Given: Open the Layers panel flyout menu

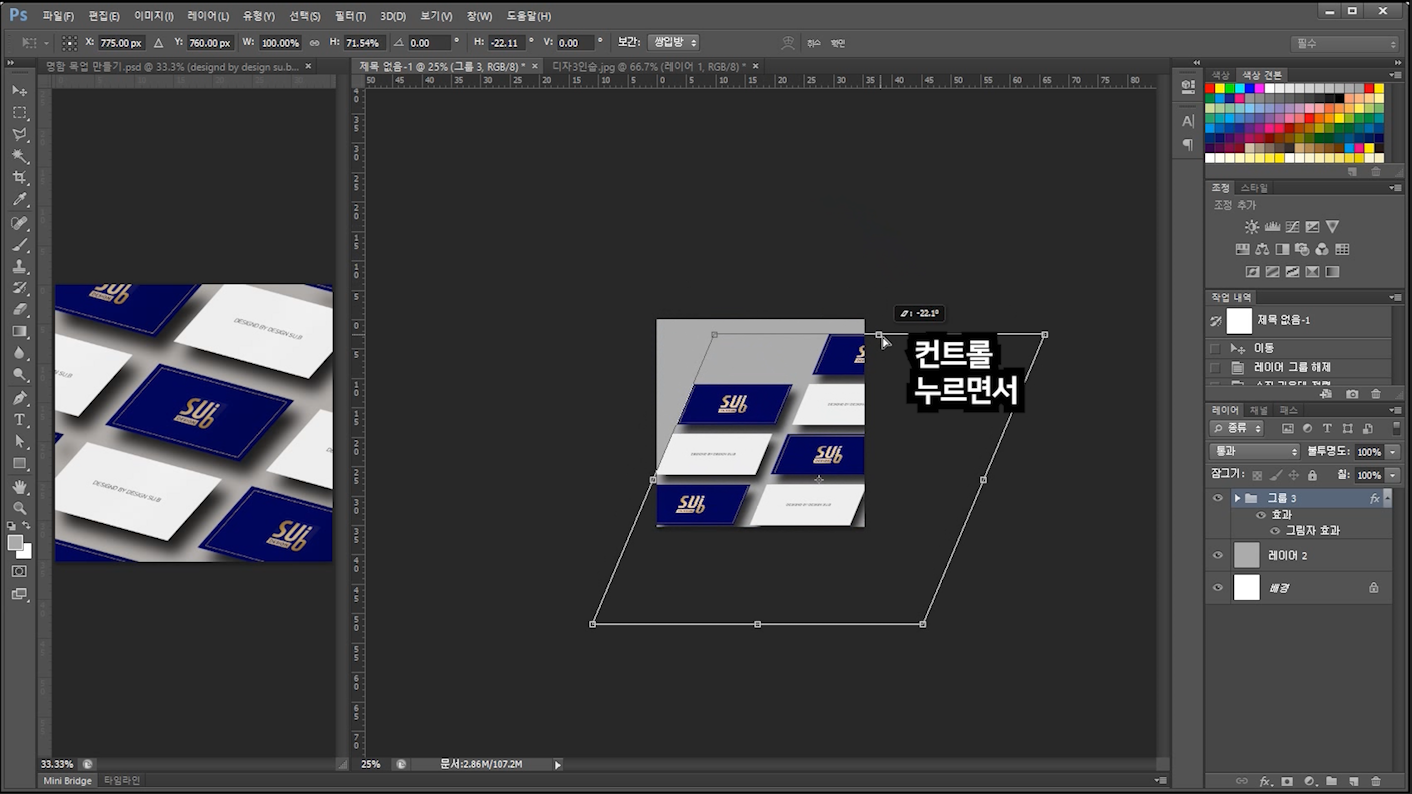Looking at the screenshot, I should pyautogui.click(x=1395, y=411).
